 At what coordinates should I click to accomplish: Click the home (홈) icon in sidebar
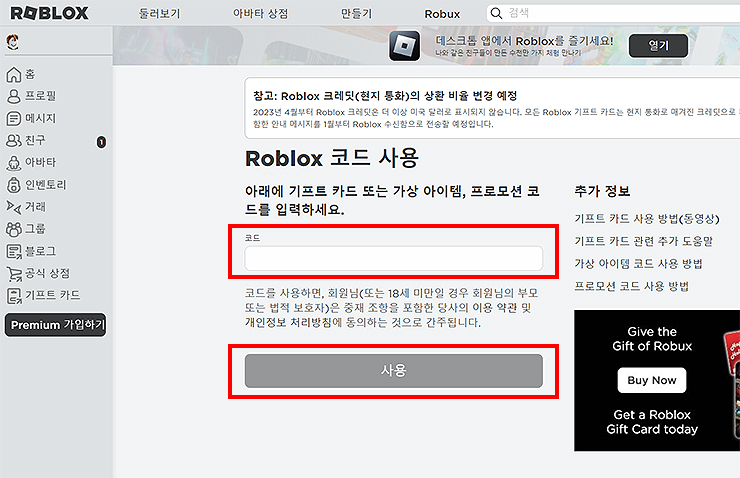[x=14, y=75]
